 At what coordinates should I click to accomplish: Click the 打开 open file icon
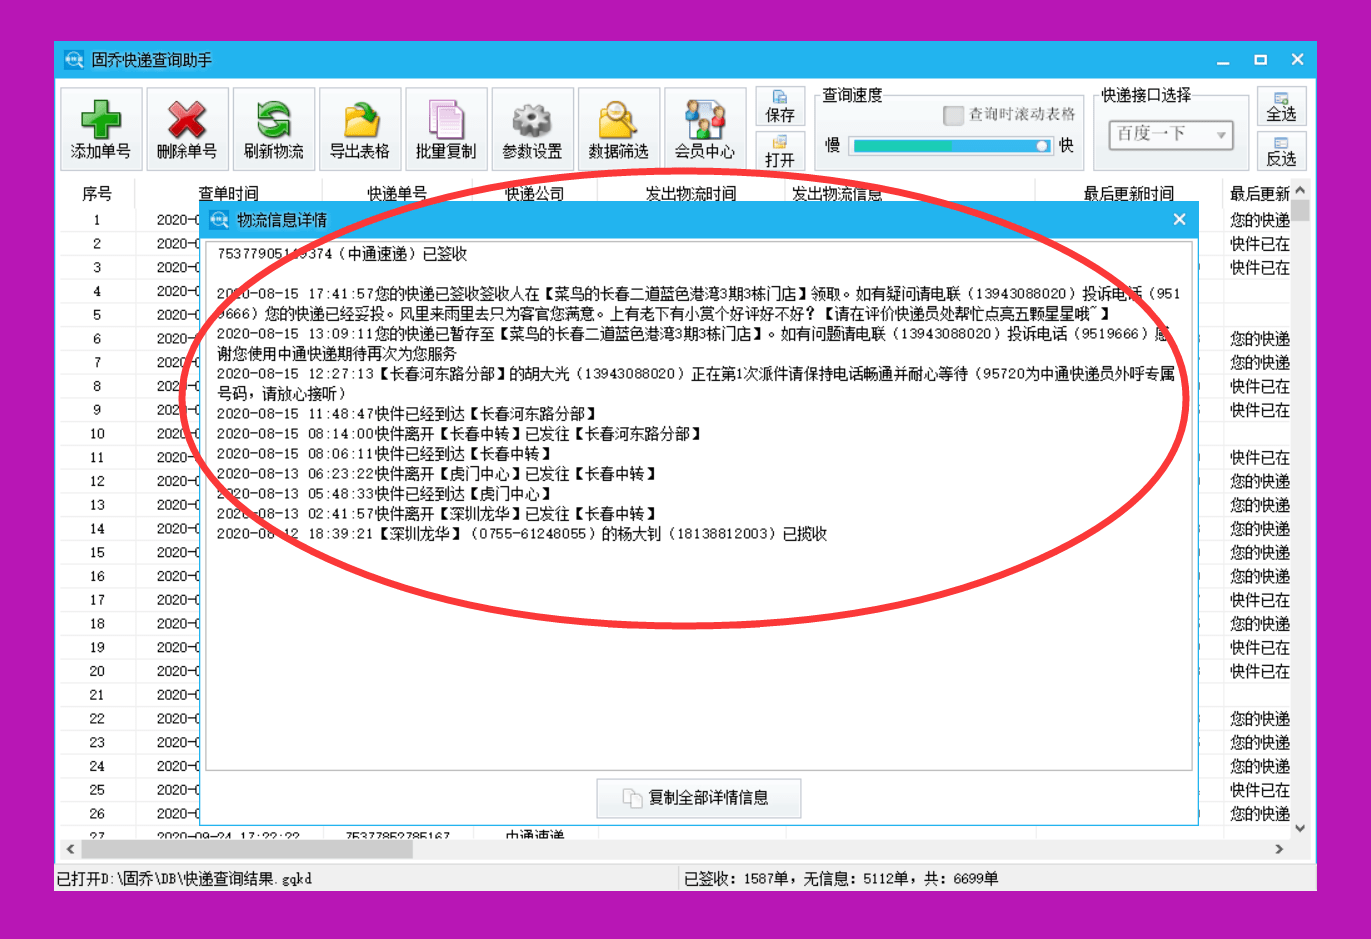pos(782,148)
